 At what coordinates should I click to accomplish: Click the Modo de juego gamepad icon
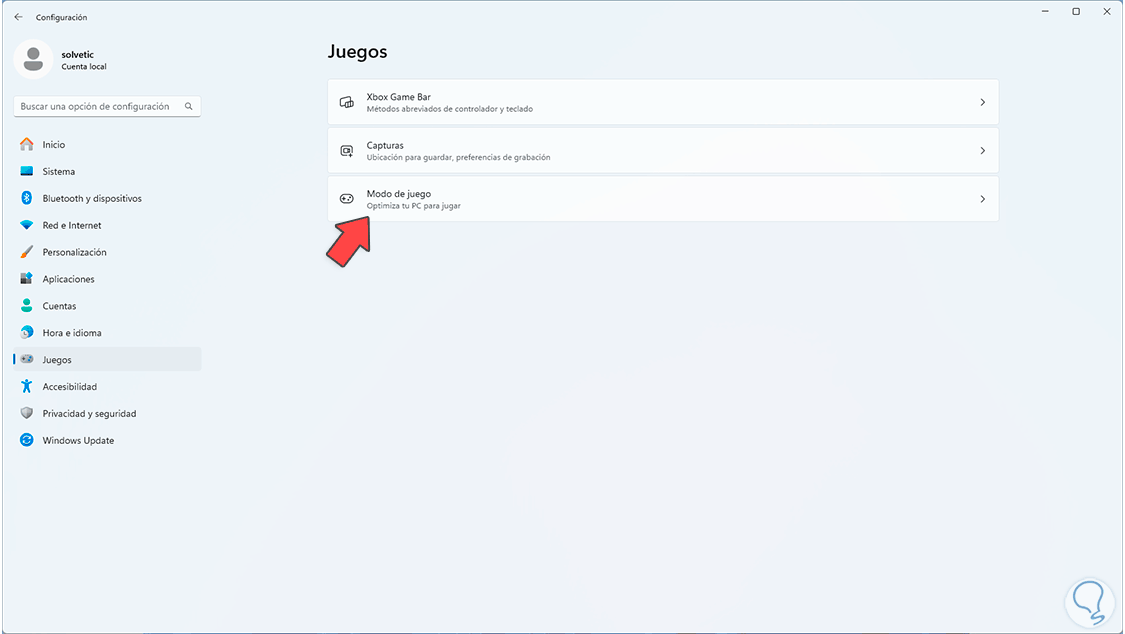pyautogui.click(x=347, y=199)
